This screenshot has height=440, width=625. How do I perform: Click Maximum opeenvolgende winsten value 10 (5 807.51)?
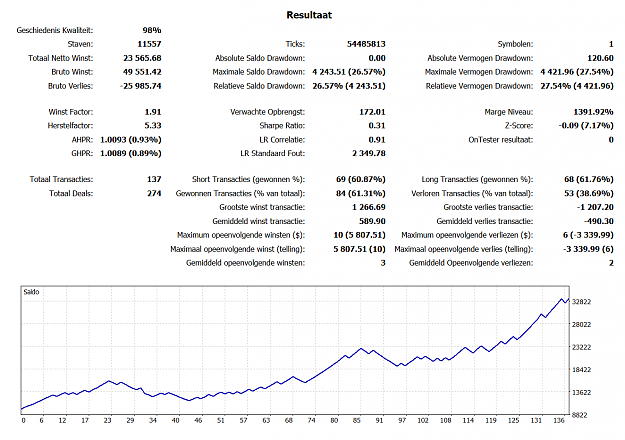point(360,235)
